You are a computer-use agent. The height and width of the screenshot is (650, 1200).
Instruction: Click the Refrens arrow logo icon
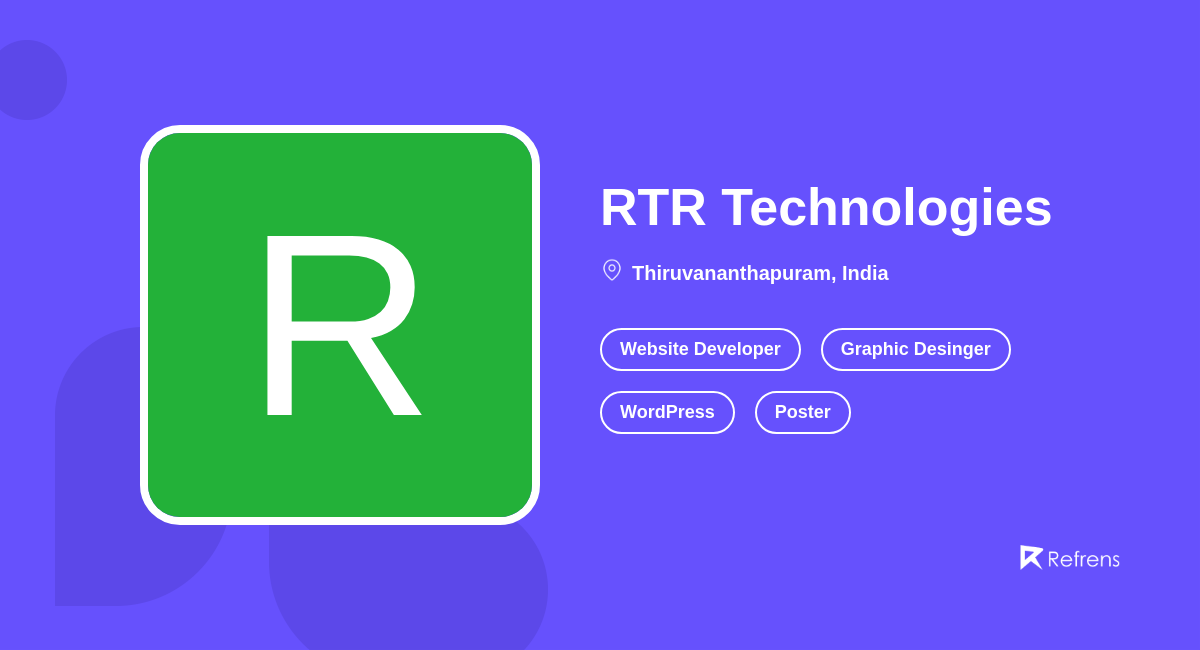1031,557
